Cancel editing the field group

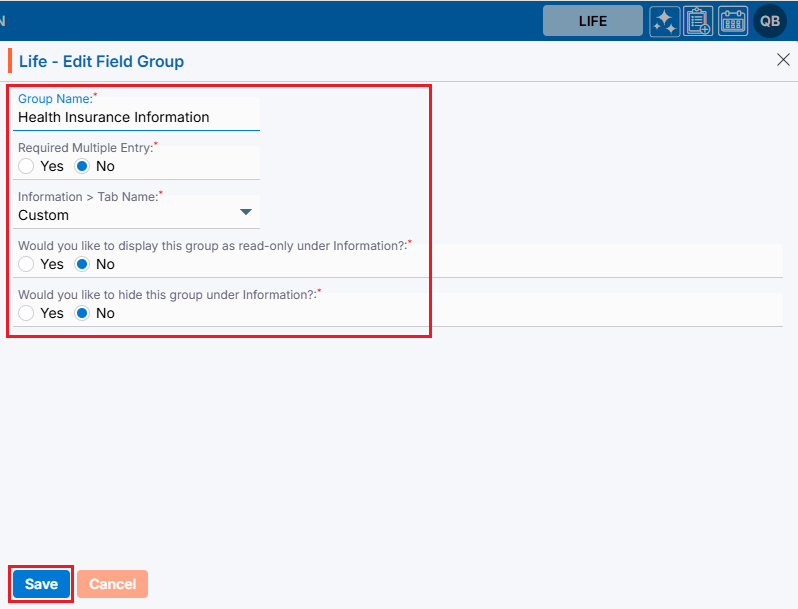(112, 584)
